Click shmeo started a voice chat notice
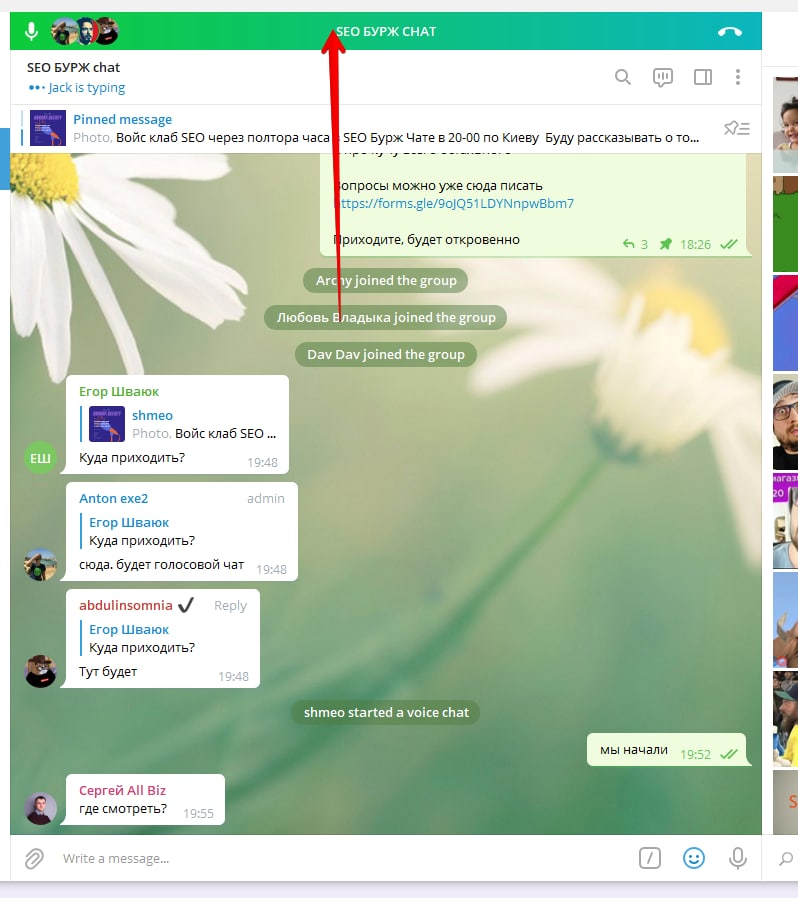 386,712
